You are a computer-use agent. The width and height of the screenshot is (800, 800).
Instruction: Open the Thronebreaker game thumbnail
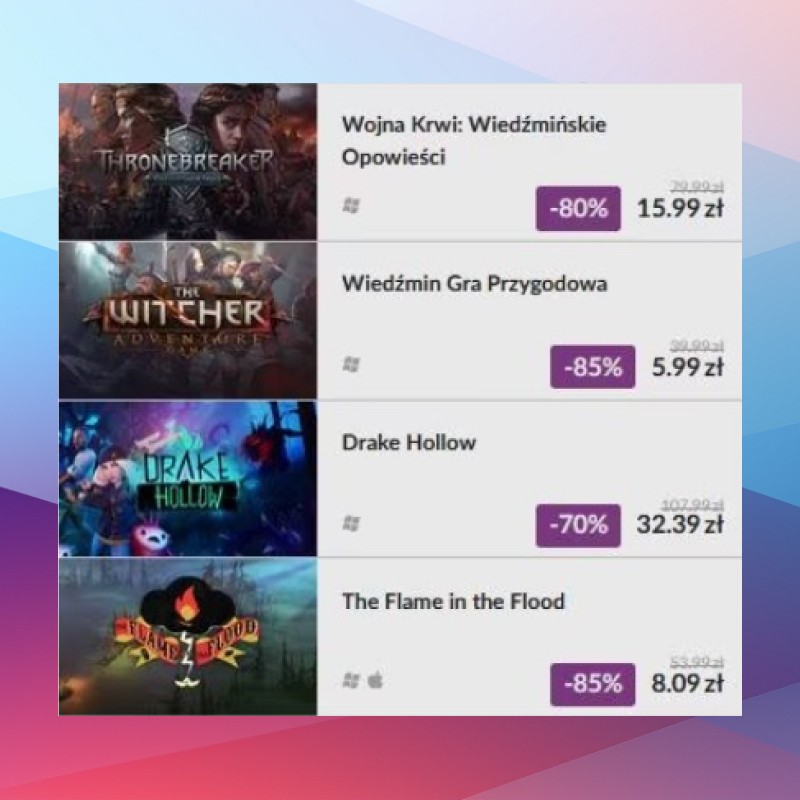click(188, 162)
